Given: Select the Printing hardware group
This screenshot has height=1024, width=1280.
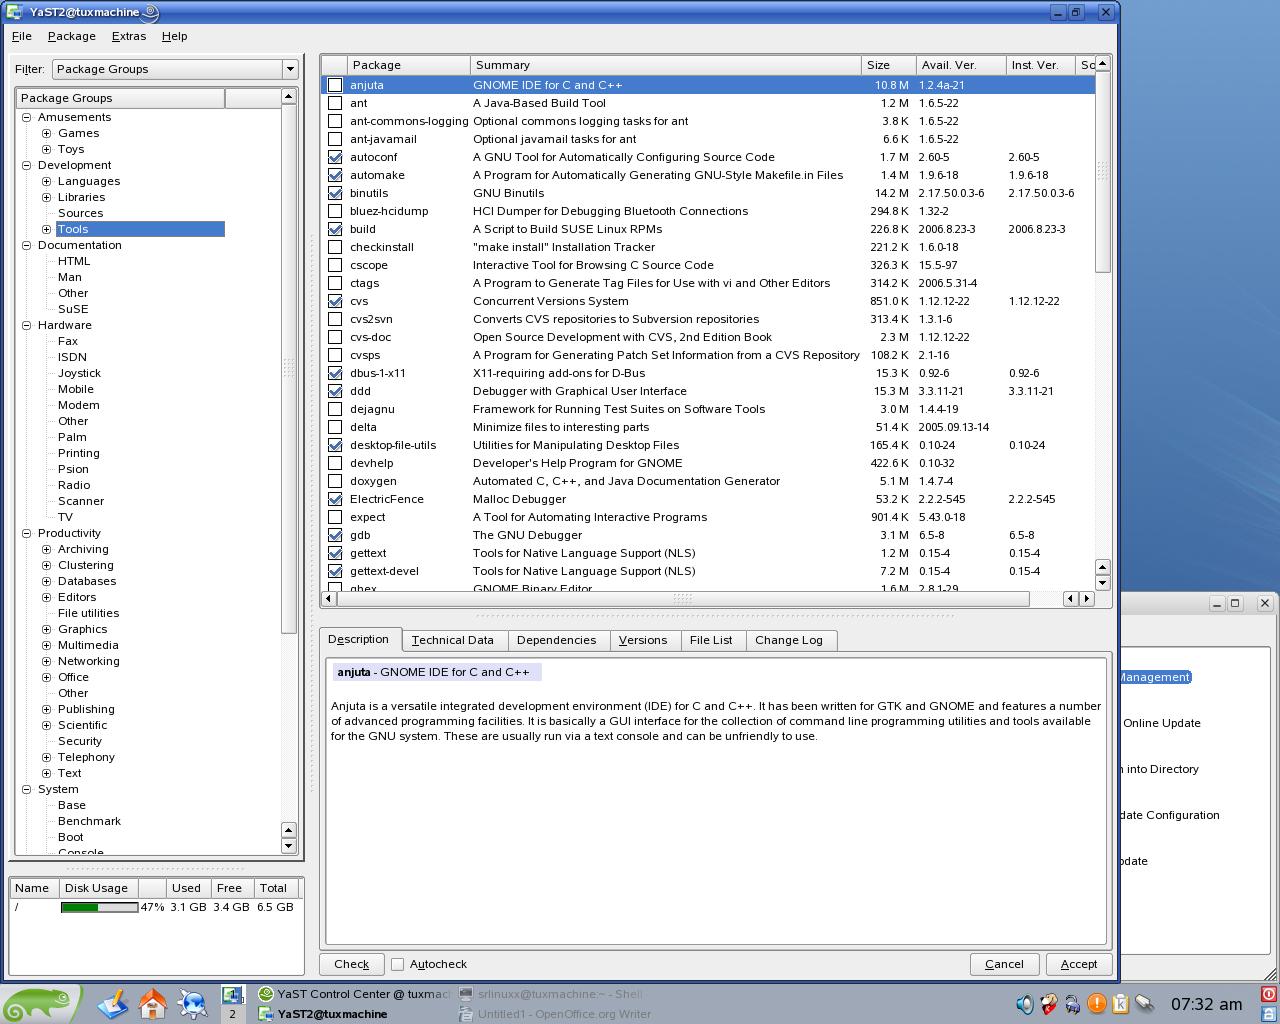Looking at the screenshot, I should point(78,453).
